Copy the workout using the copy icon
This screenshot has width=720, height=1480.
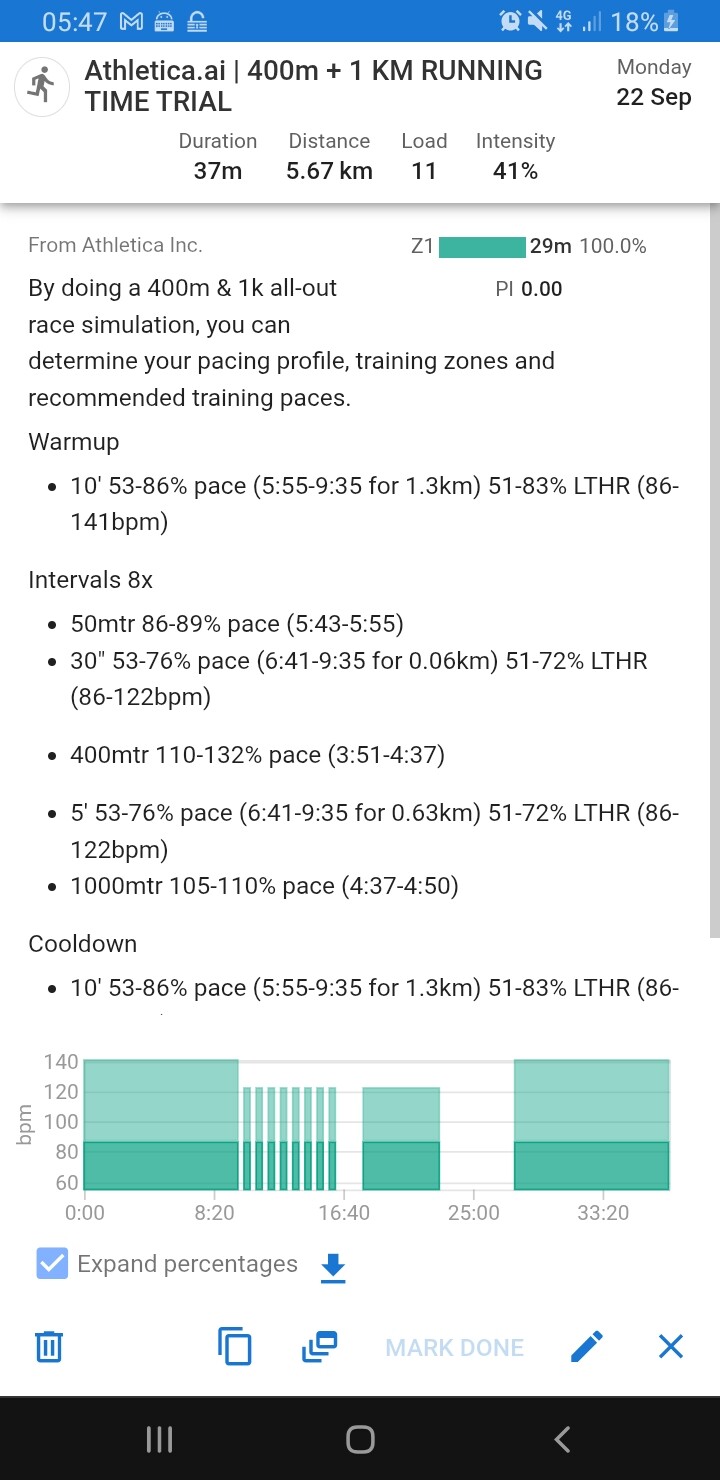tap(235, 1347)
